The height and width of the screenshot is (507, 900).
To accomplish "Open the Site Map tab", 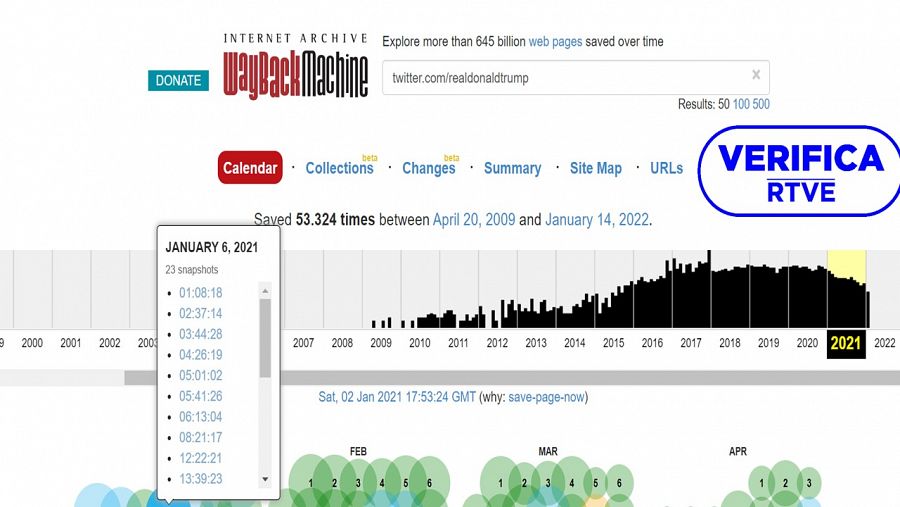I will pyautogui.click(x=596, y=168).
